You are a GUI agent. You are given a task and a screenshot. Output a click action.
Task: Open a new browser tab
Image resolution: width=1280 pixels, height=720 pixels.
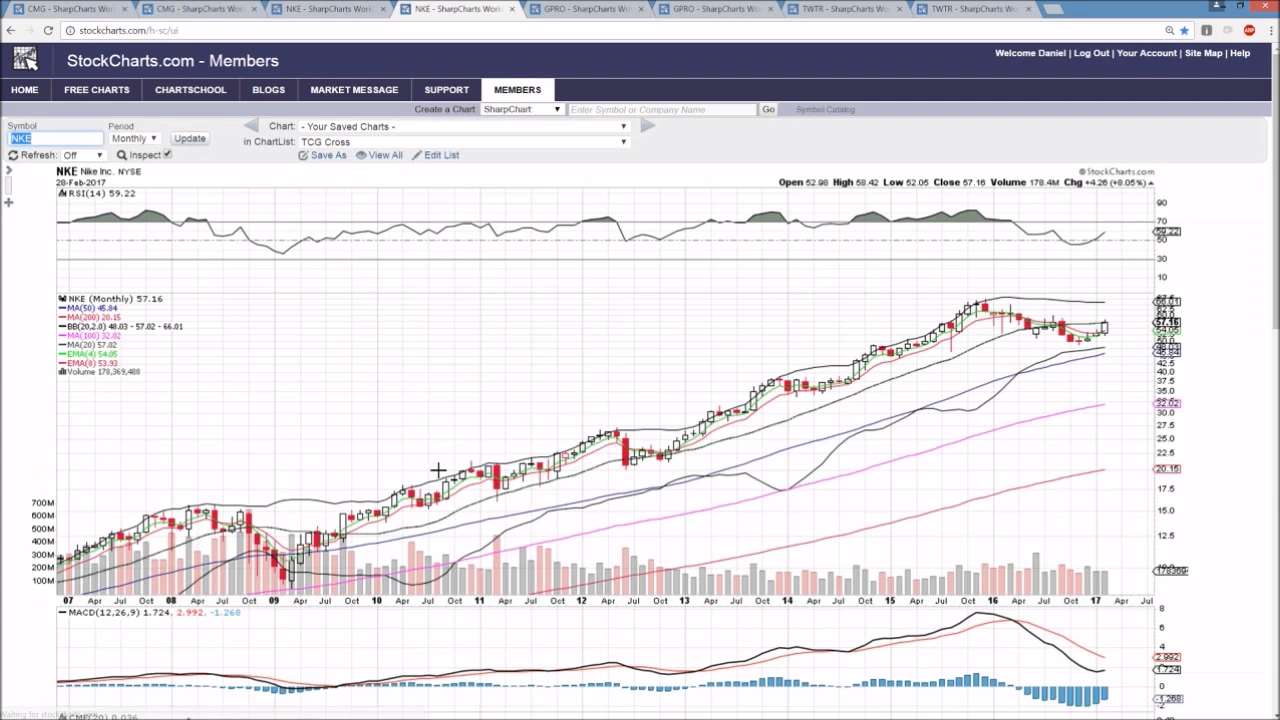coord(1052,9)
